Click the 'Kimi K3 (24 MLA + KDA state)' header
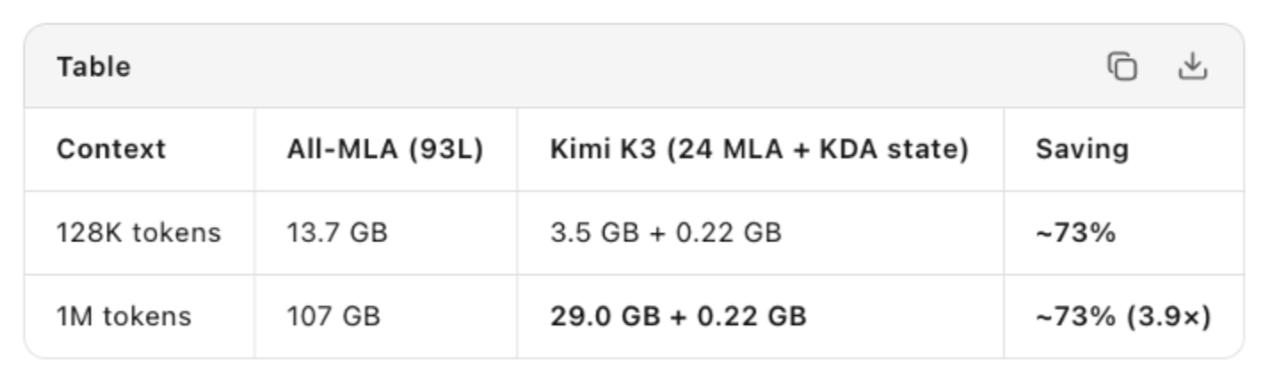The image size is (1266, 376). (x=759, y=149)
